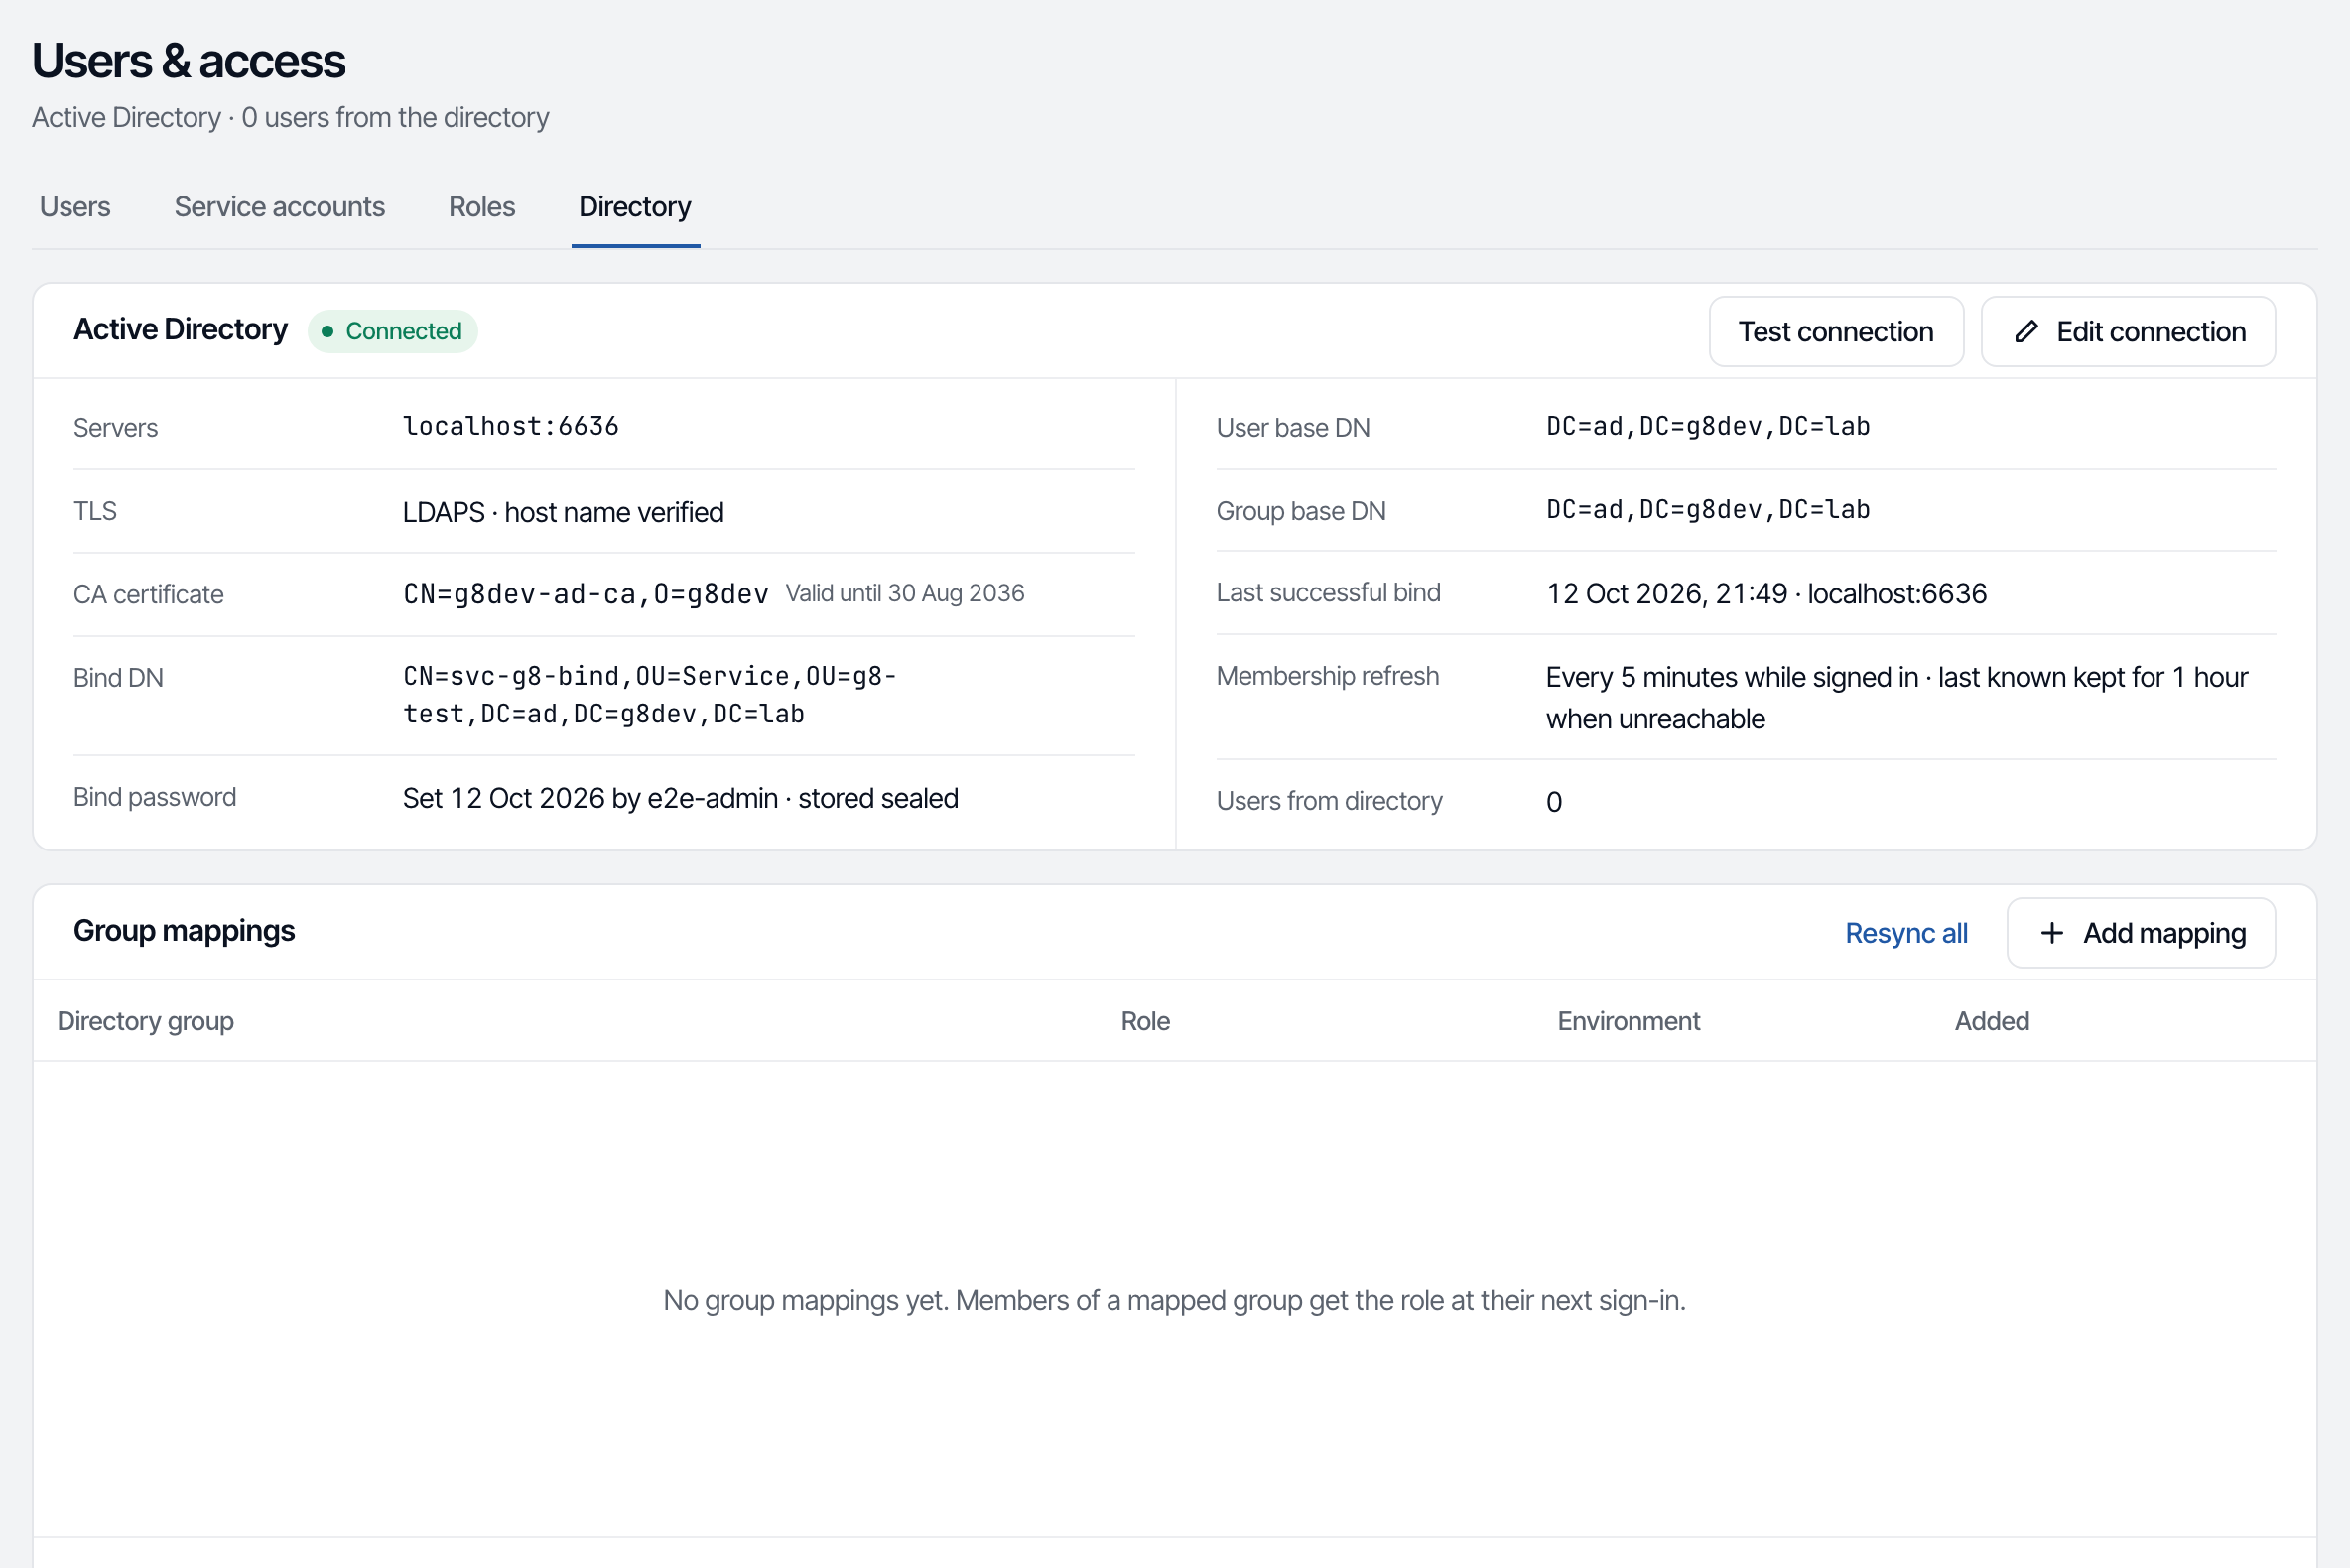Click the Membership refresh field label
2350x1568 pixels.
pyautogui.click(x=1327, y=676)
